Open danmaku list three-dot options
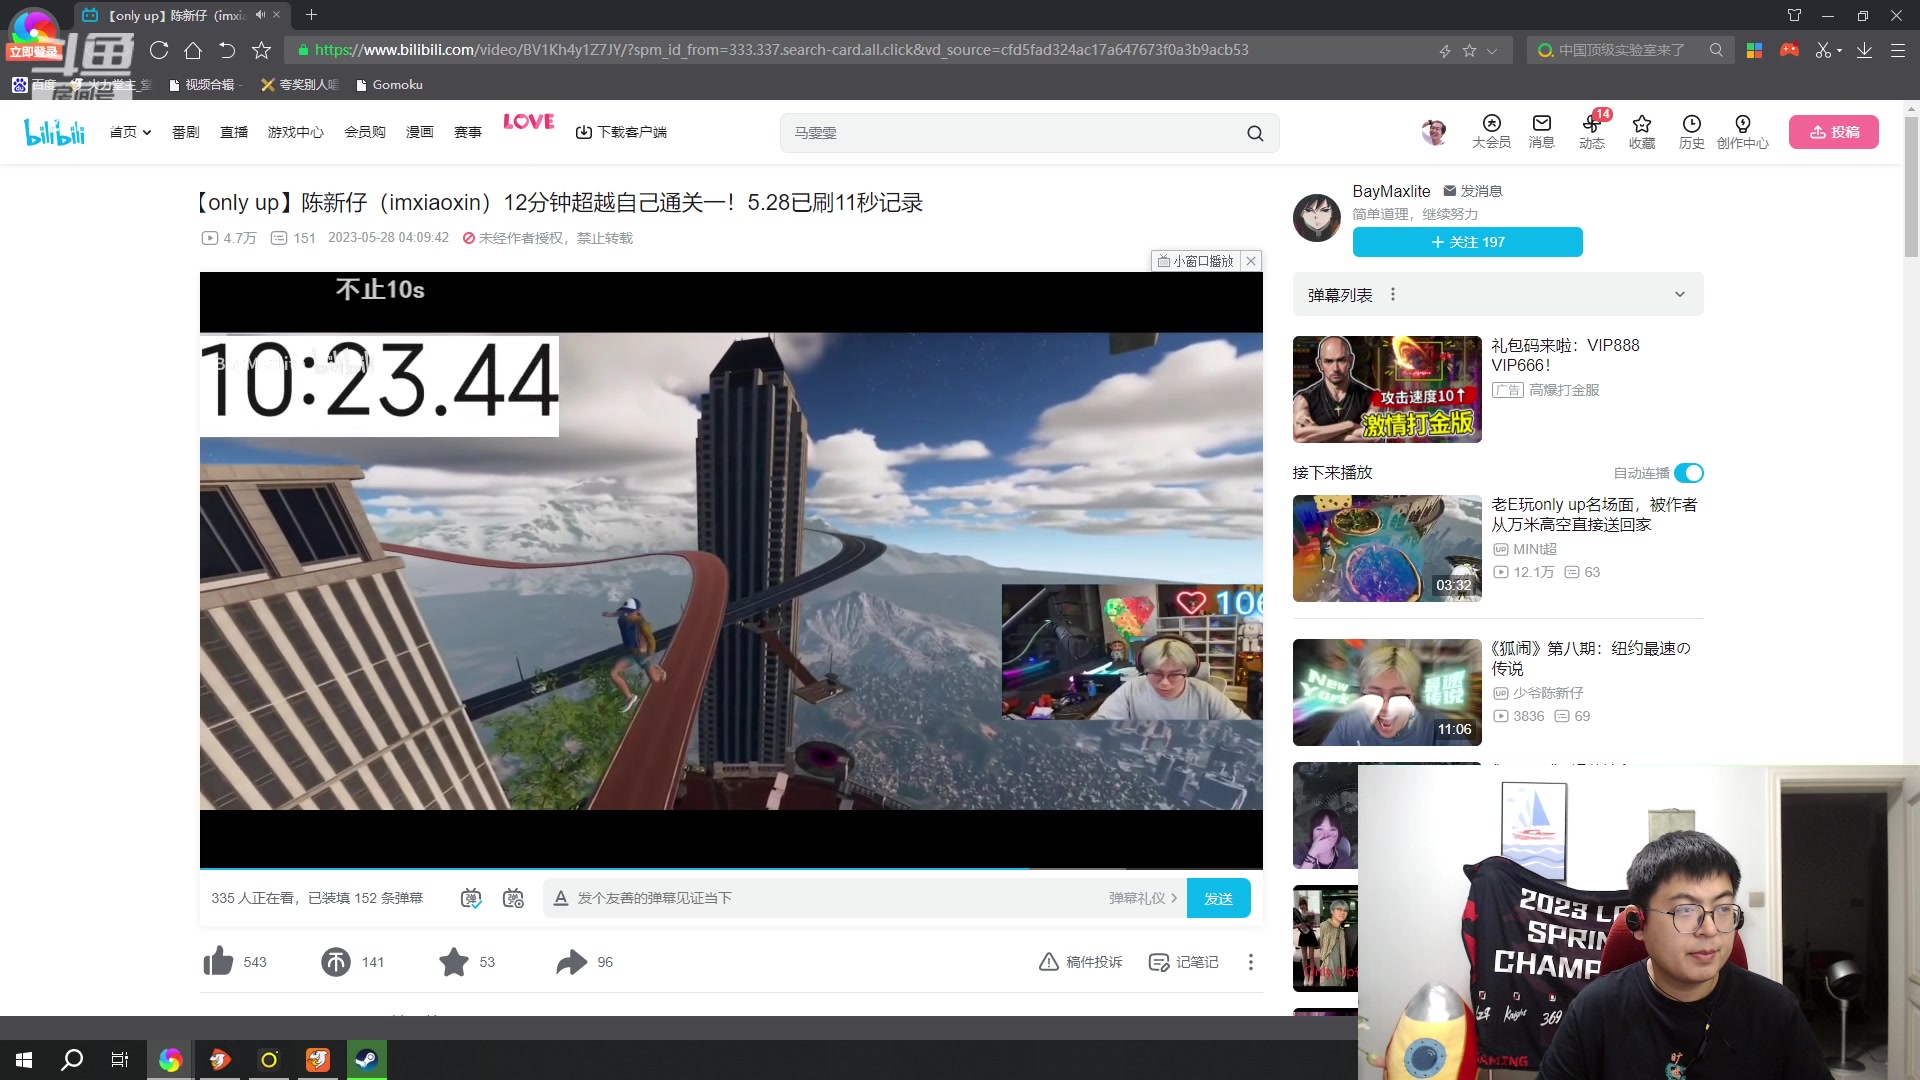The height and width of the screenshot is (1080, 1920). 1392,294
